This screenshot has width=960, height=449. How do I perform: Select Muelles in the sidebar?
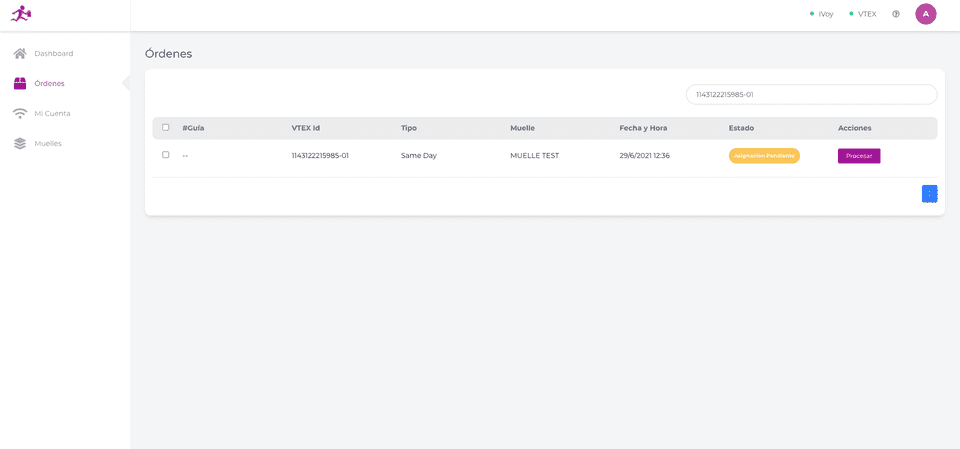48,143
